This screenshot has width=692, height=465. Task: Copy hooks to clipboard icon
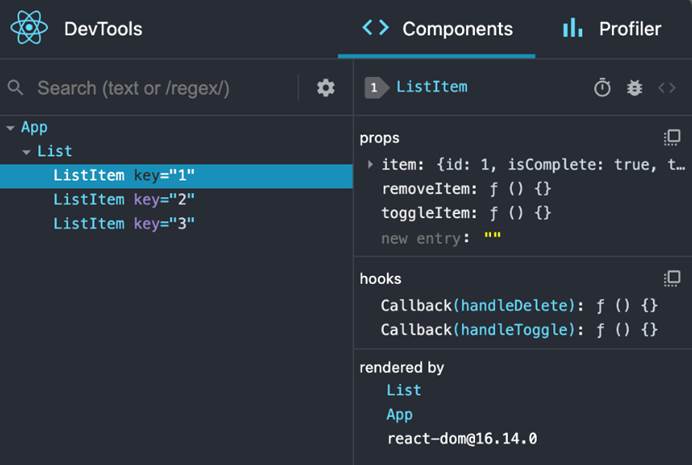pyautogui.click(x=672, y=278)
